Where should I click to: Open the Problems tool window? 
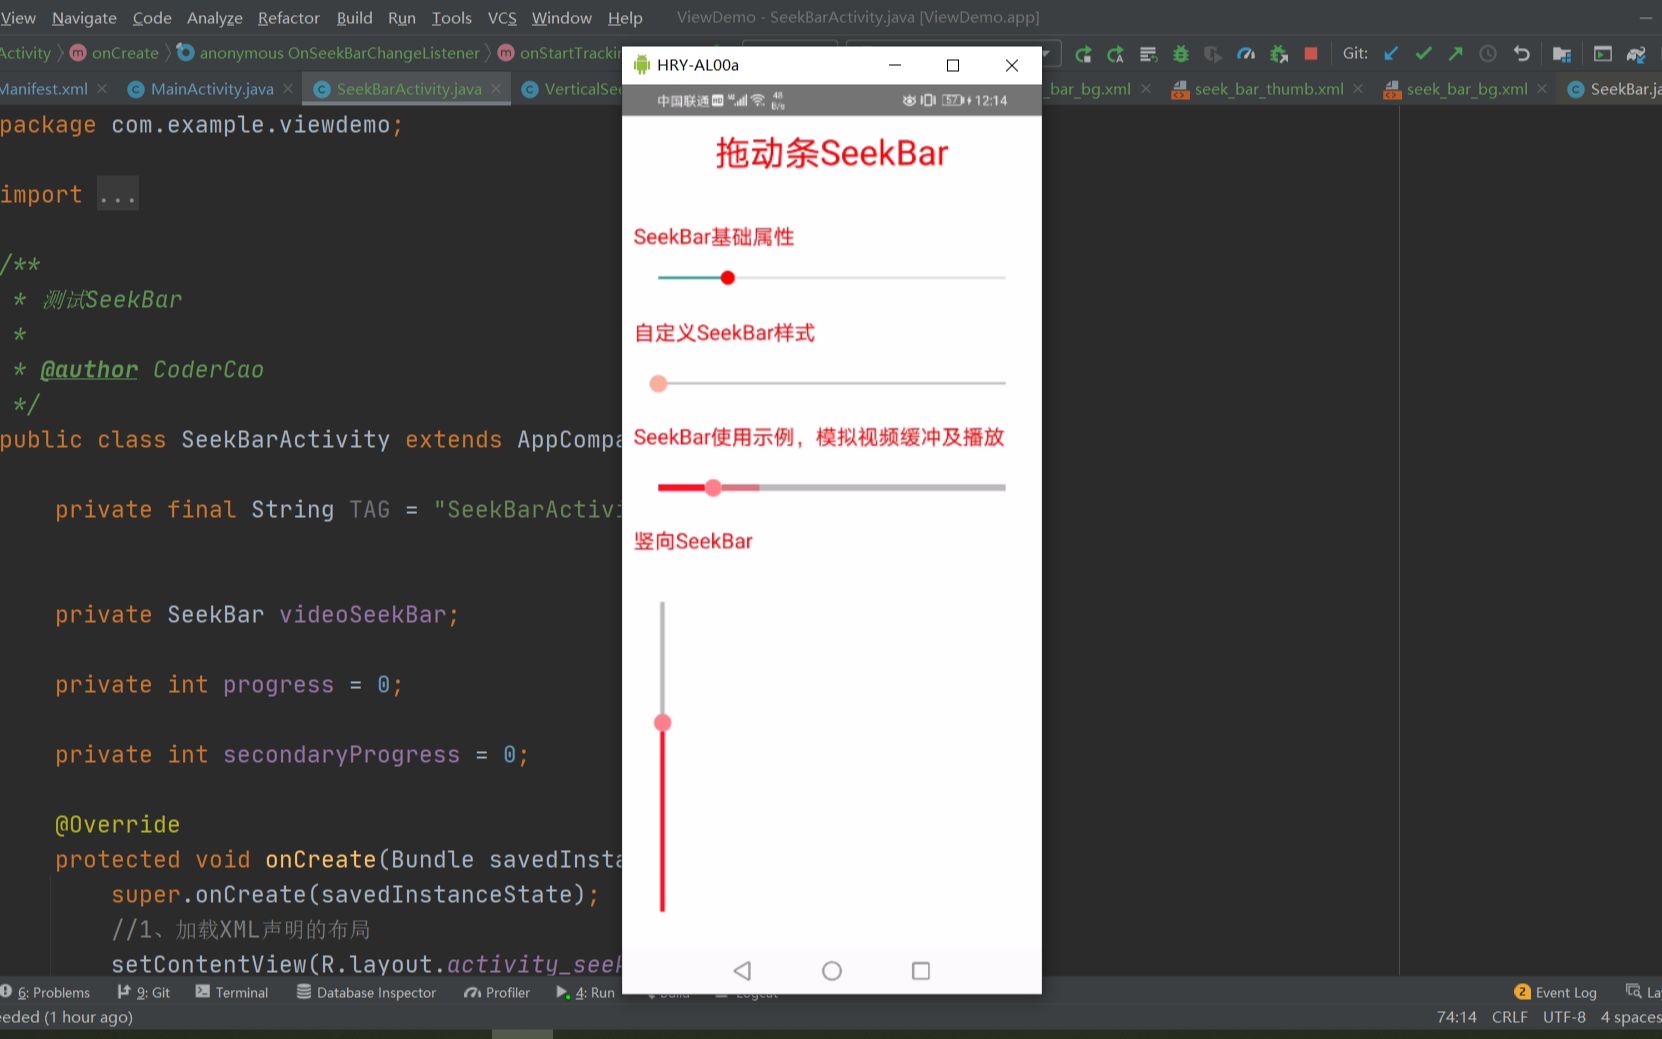[45, 992]
